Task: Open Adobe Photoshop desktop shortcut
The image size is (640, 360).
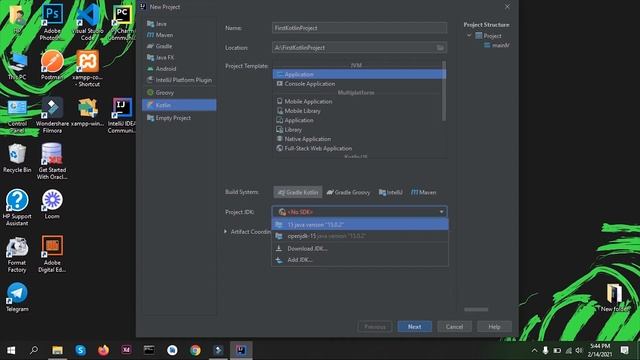Action: coord(52,22)
